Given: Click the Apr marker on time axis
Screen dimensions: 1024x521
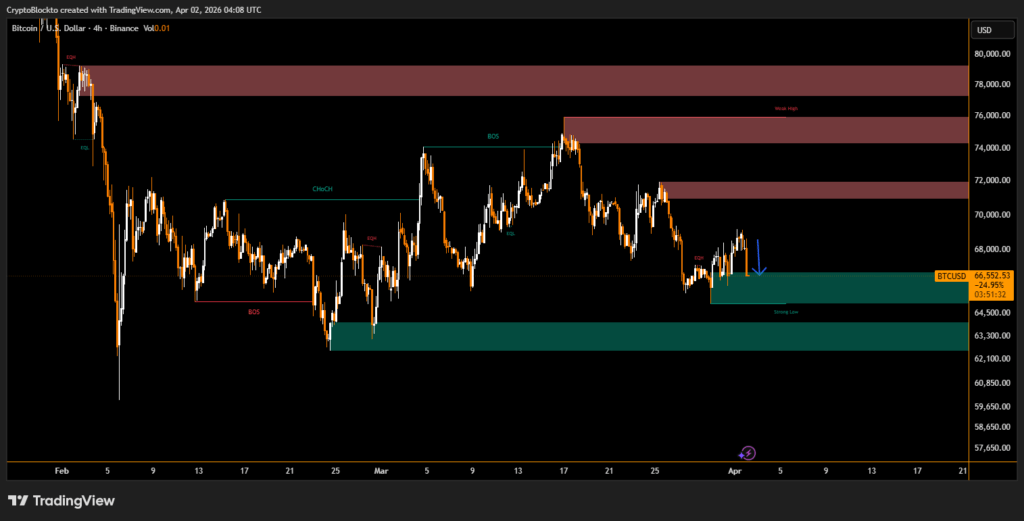Looking at the screenshot, I should coord(735,470).
